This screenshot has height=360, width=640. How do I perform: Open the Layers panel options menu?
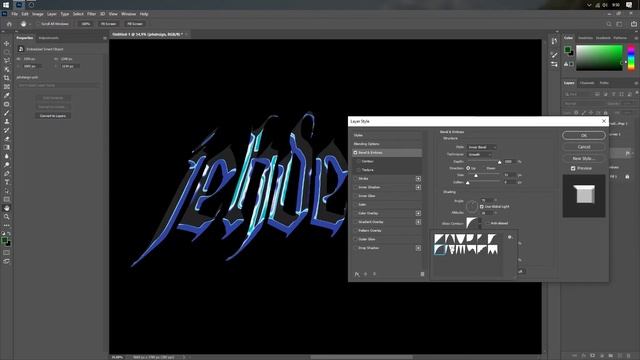tap(636, 83)
